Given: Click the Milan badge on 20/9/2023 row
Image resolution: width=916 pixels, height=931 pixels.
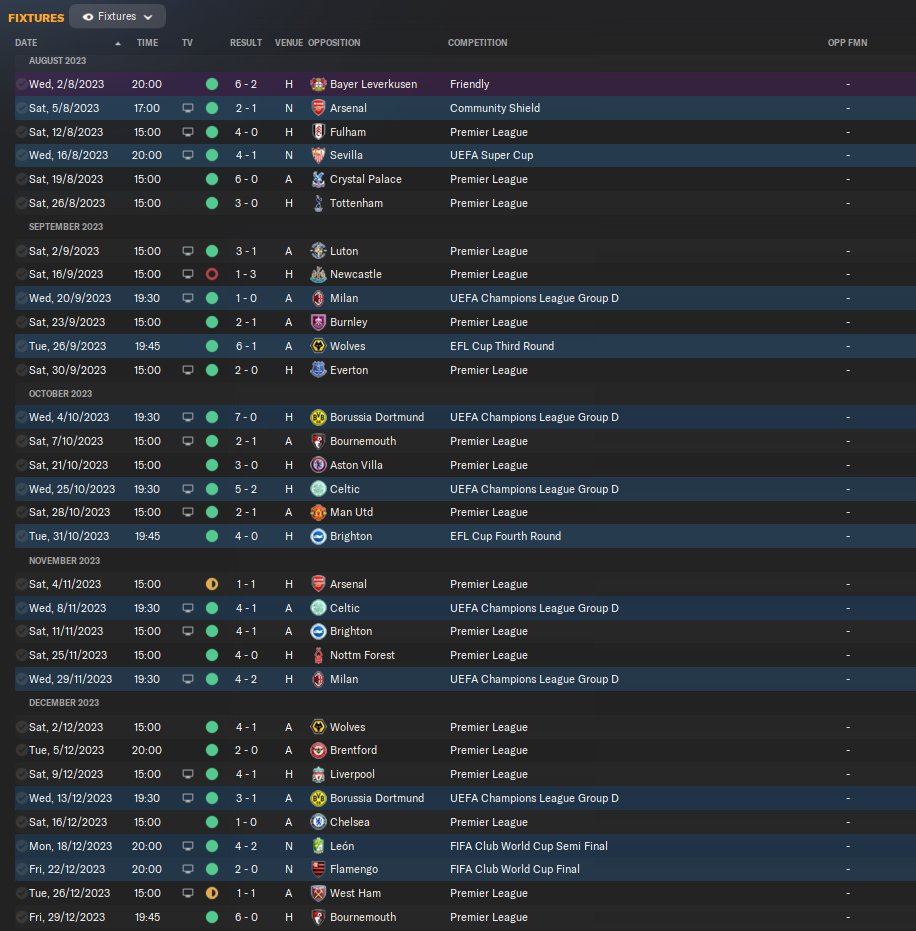Looking at the screenshot, I should [x=318, y=298].
